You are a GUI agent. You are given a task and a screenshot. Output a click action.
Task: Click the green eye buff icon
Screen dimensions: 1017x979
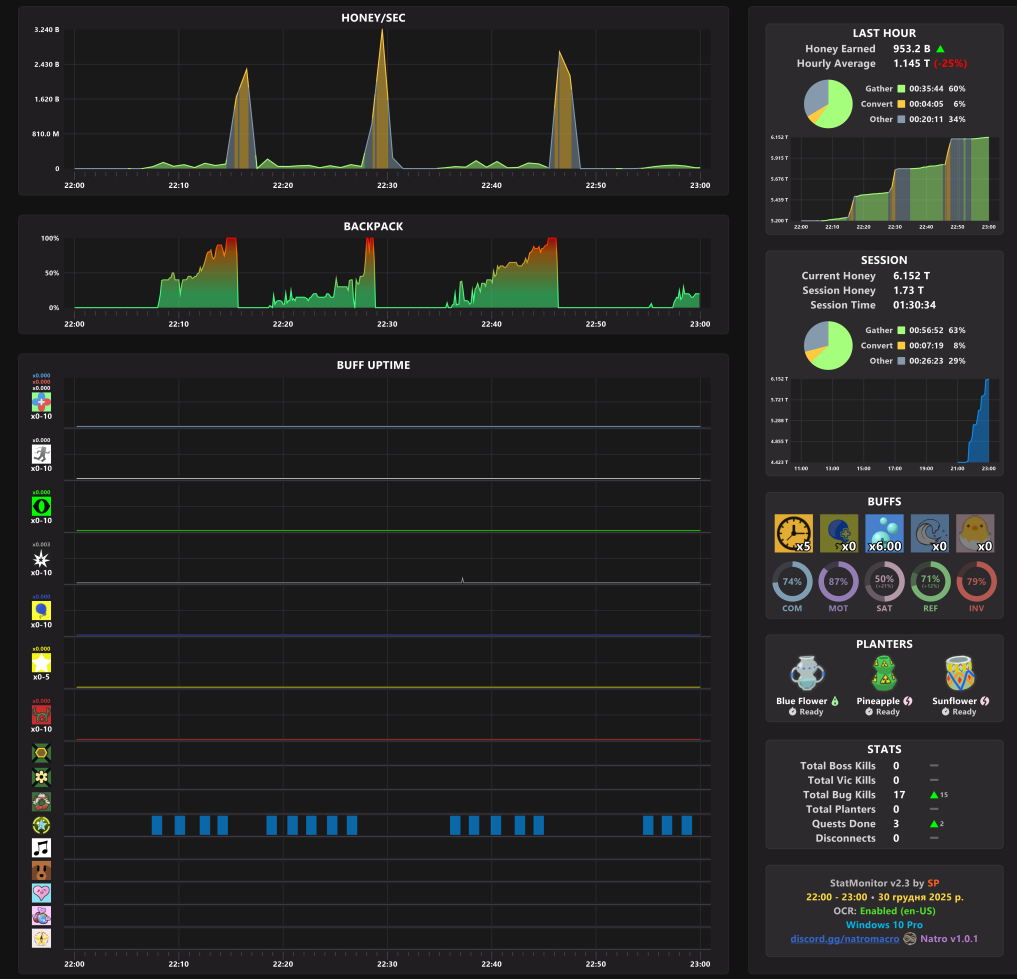coord(42,506)
